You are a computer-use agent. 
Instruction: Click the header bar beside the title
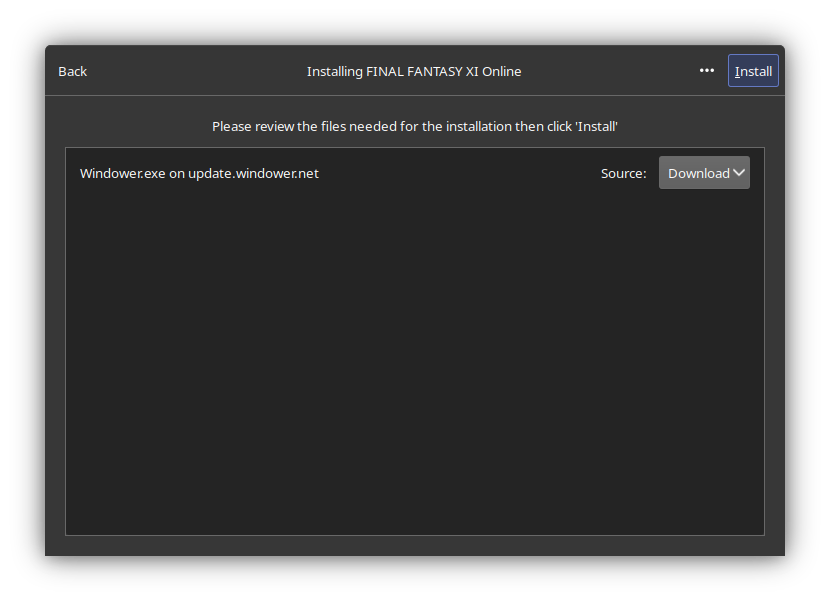coord(609,70)
